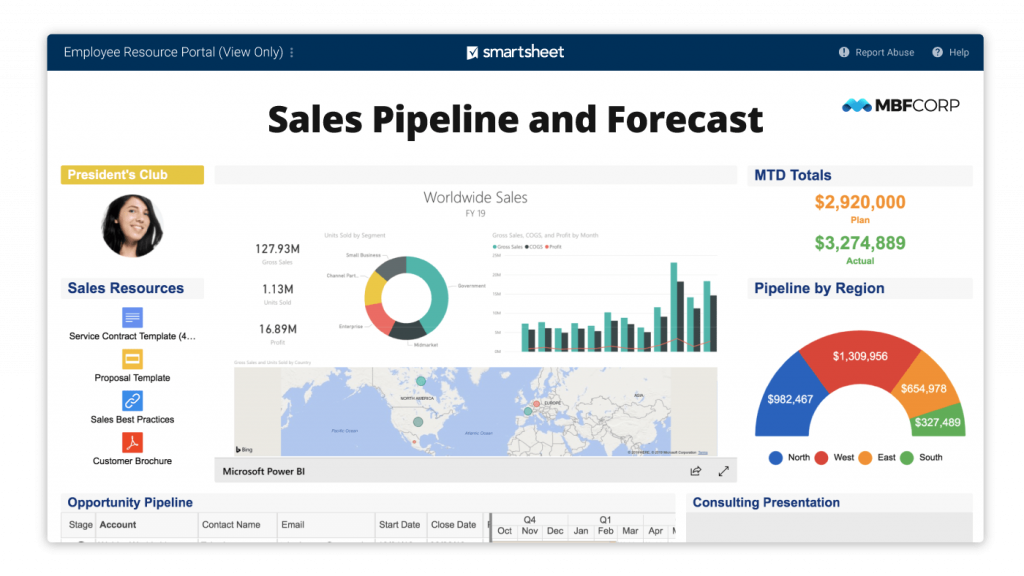Click the Sales Best Practices link icon
Image resolution: width=1024 pixels, height=576 pixels.
[x=131, y=402]
